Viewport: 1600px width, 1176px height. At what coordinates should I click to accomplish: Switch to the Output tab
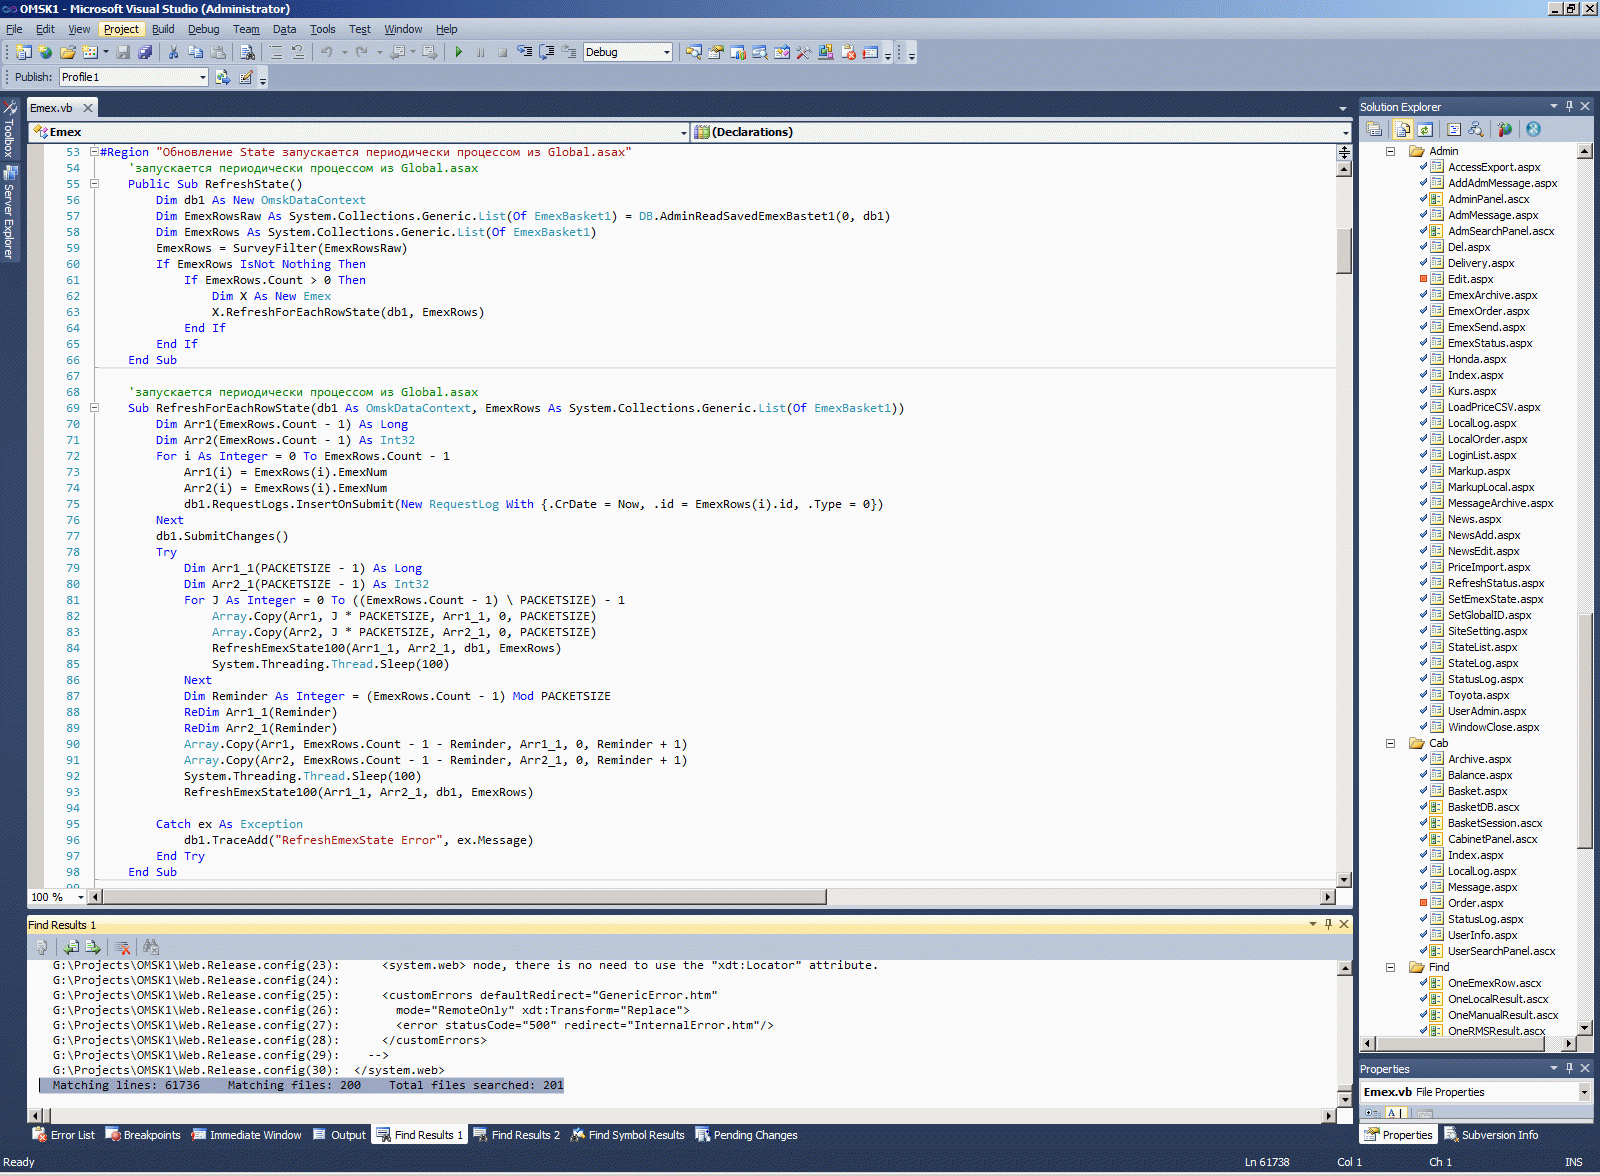pyautogui.click(x=339, y=1135)
